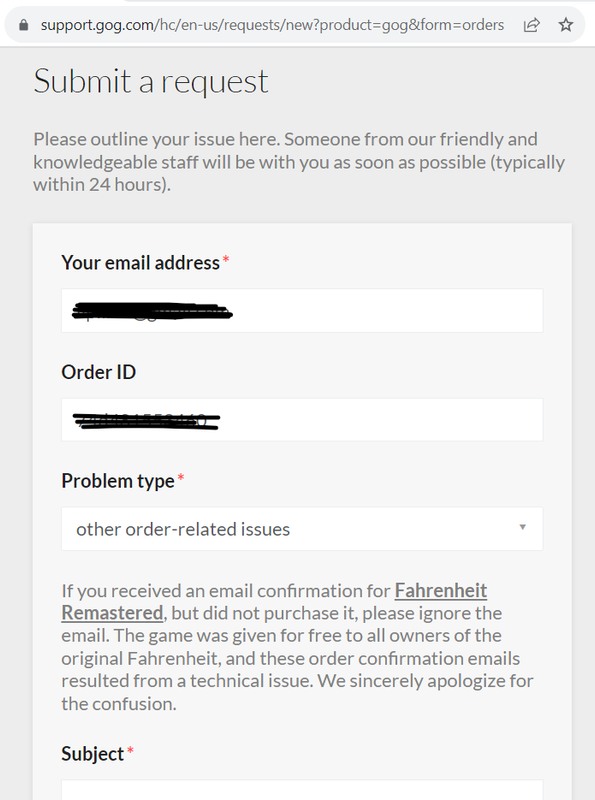Open the Problem type dropdown
Screen dimensions: 595x800
(302, 529)
